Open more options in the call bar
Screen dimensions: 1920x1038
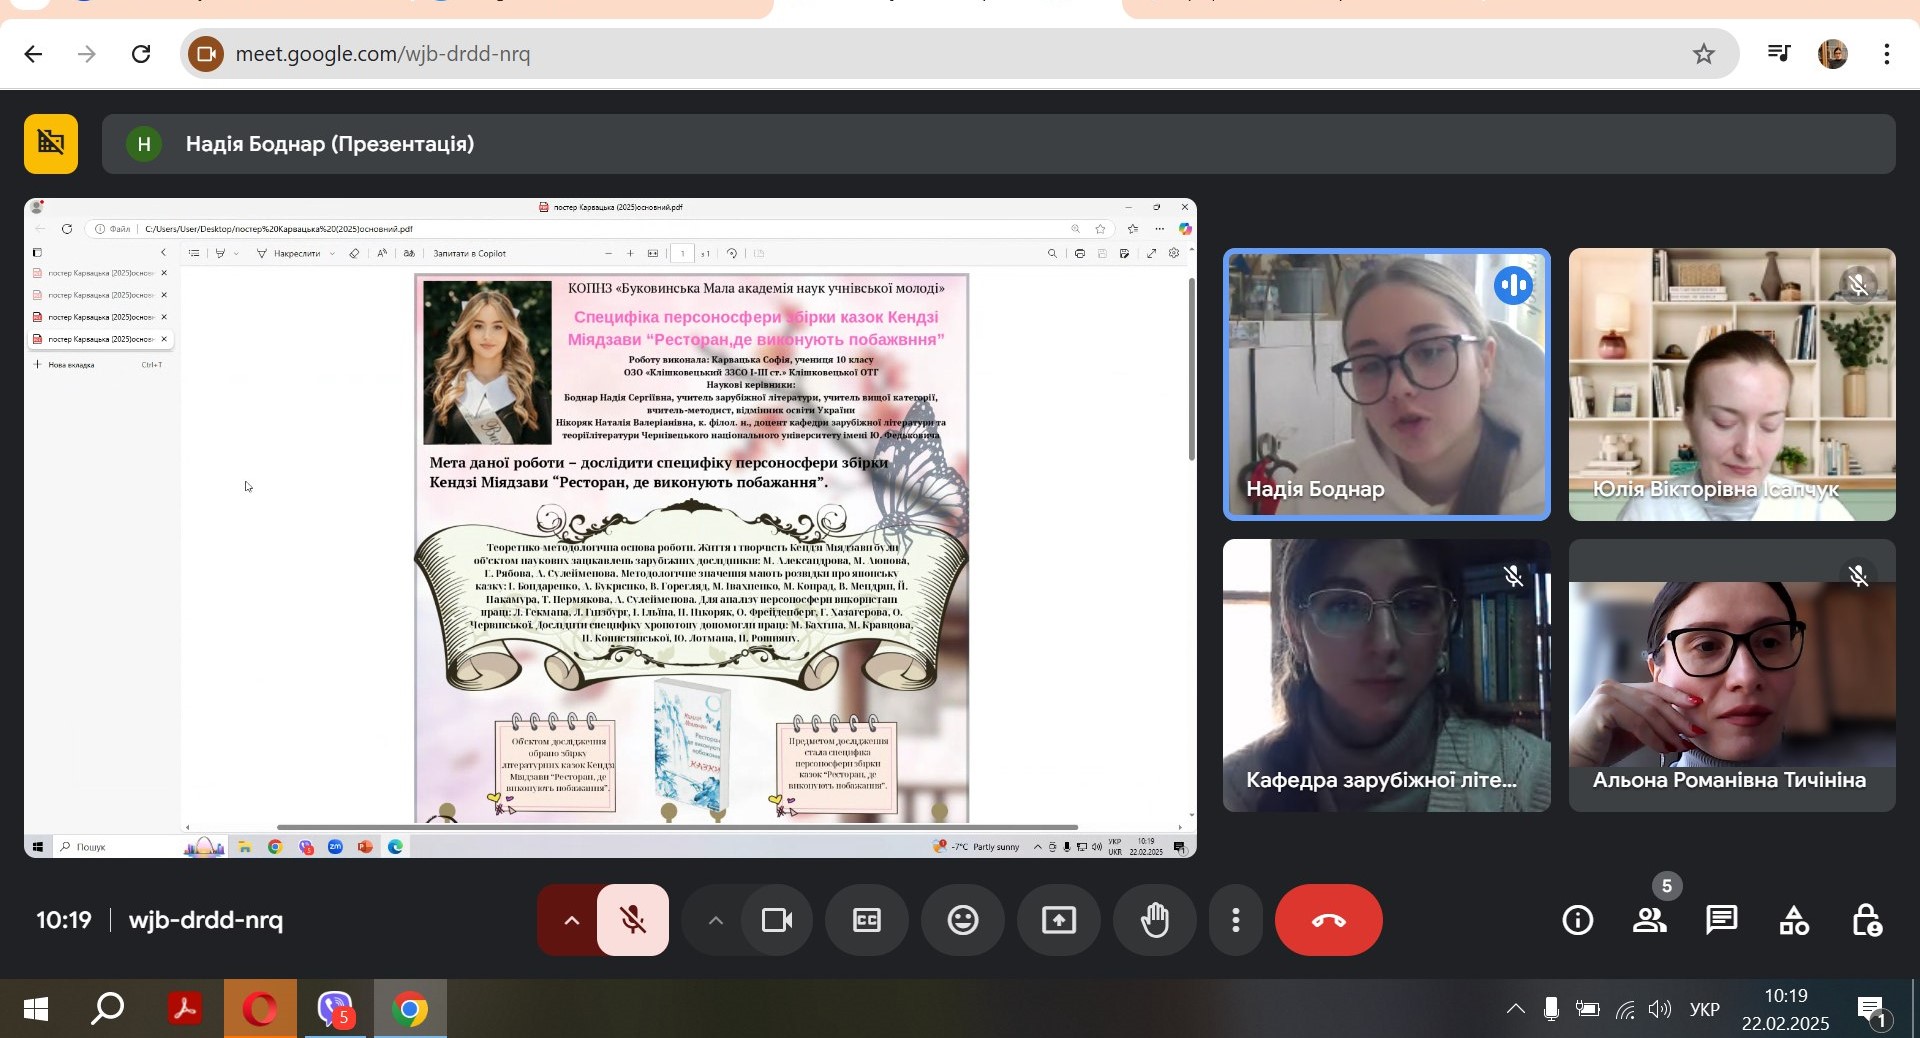(x=1236, y=920)
